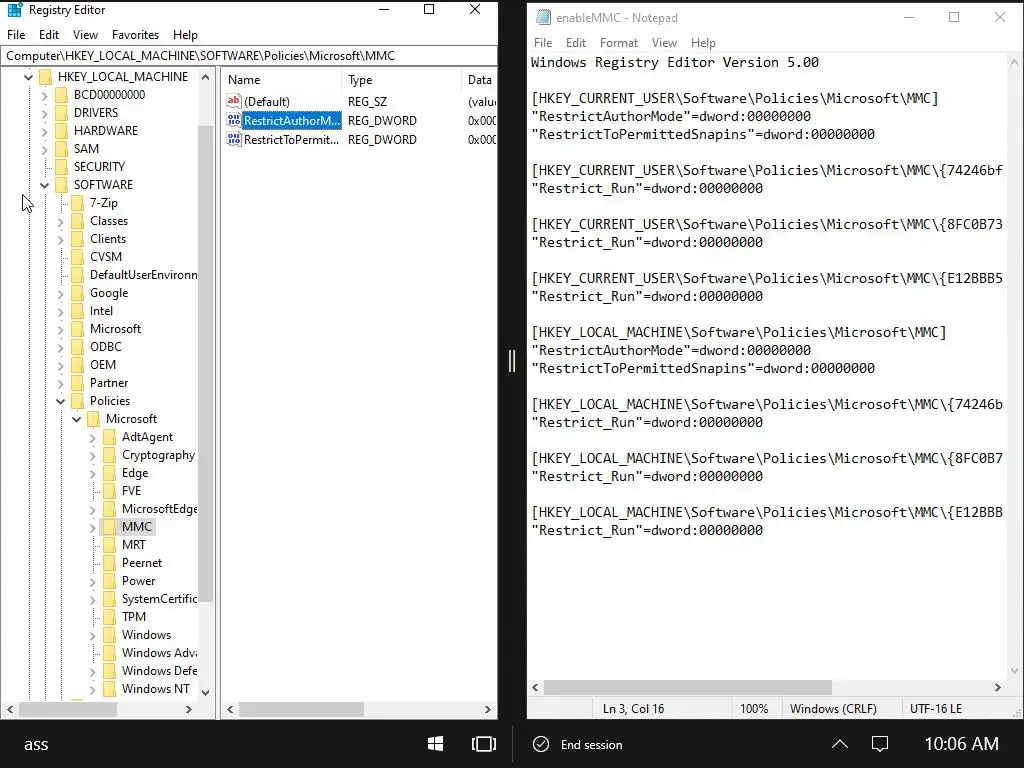The width and height of the screenshot is (1024, 768).
Task: Click the Windows NT folder icon
Action: tap(110, 689)
